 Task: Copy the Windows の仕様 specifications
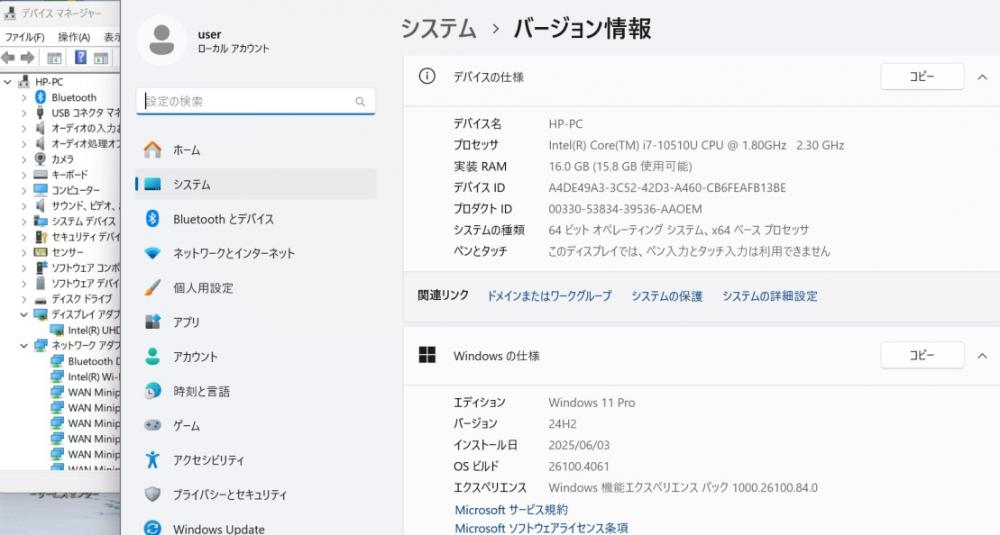pyautogui.click(x=922, y=355)
